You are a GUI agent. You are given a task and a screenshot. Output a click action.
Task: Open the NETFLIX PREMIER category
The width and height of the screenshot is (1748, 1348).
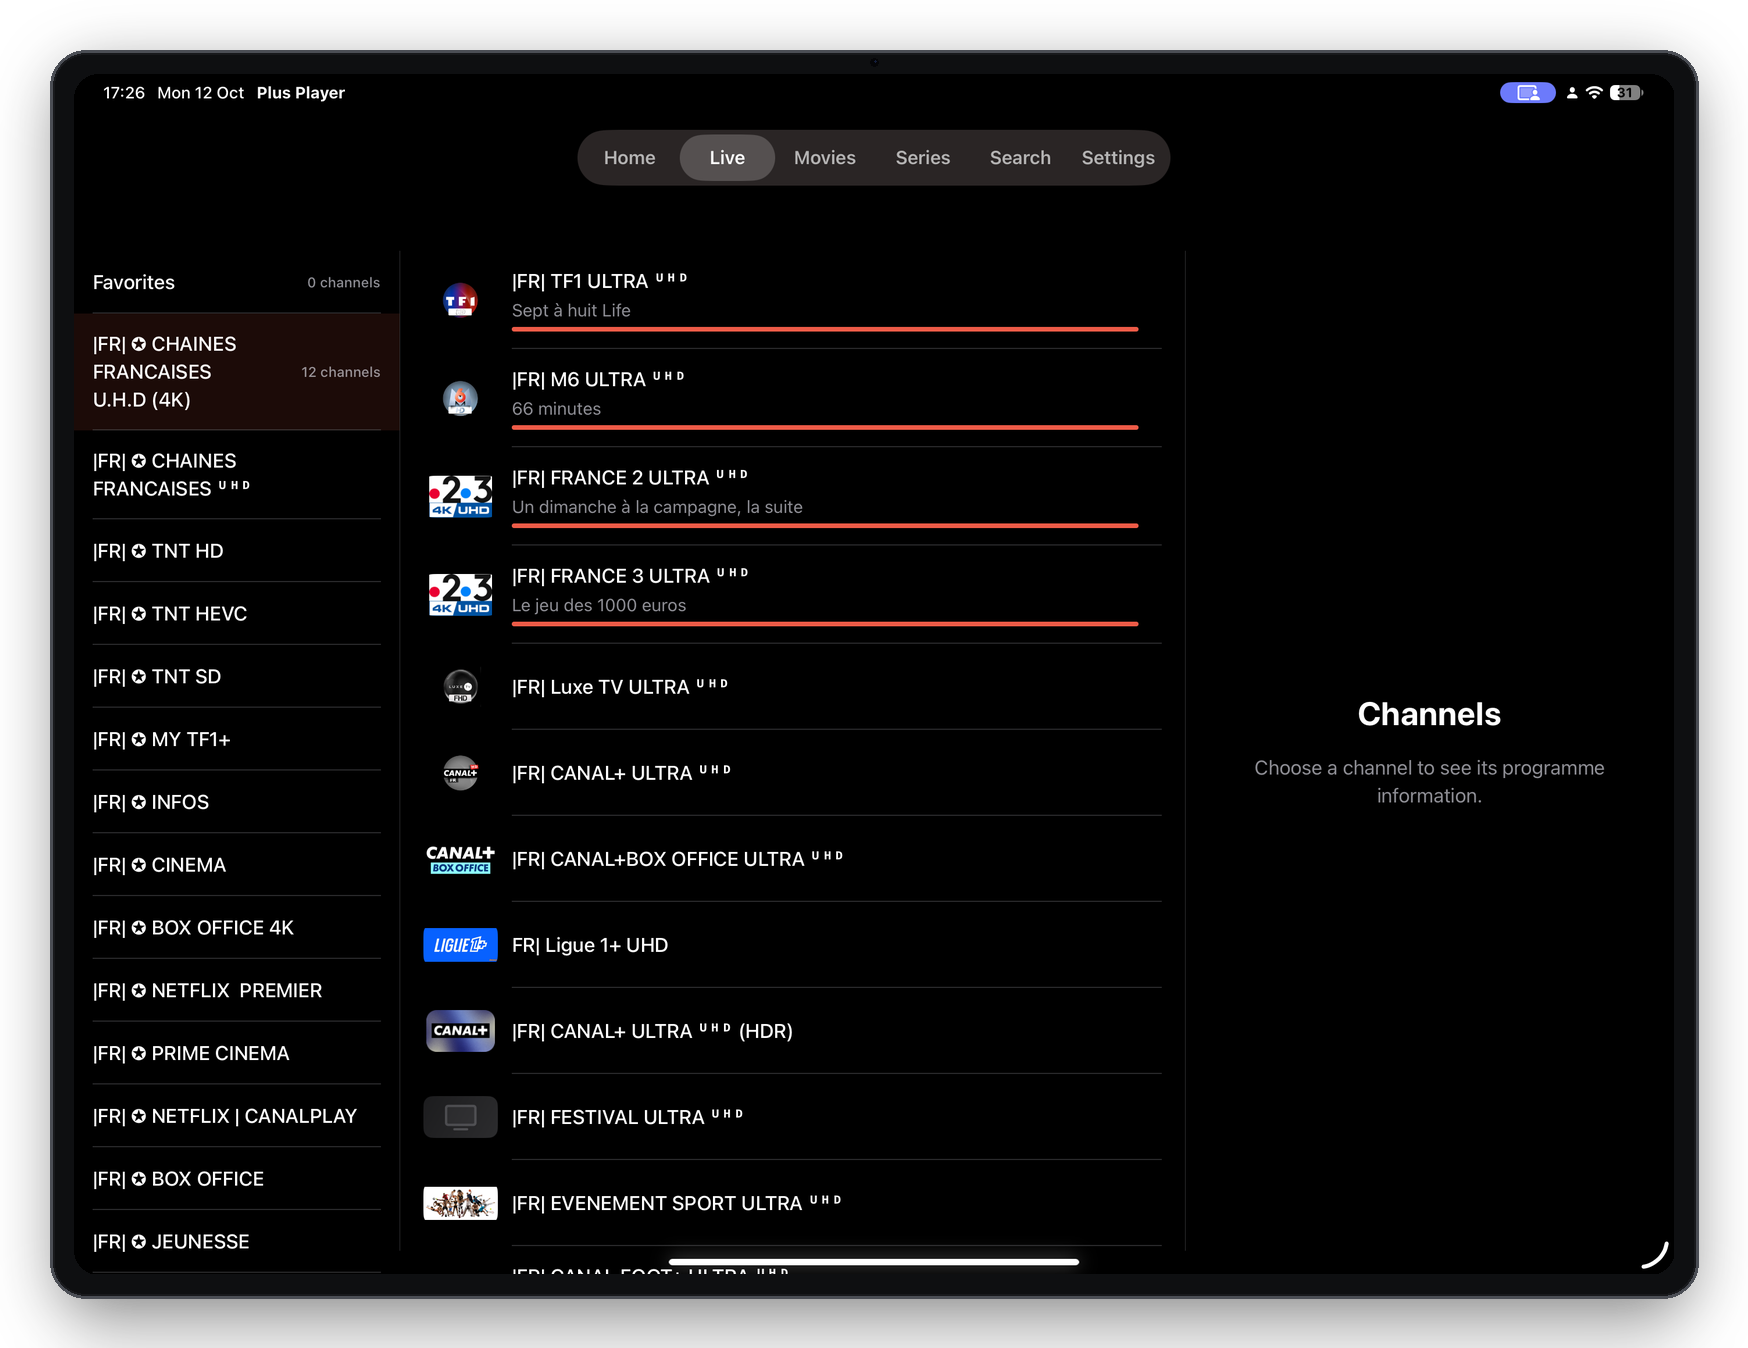pos(237,991)
